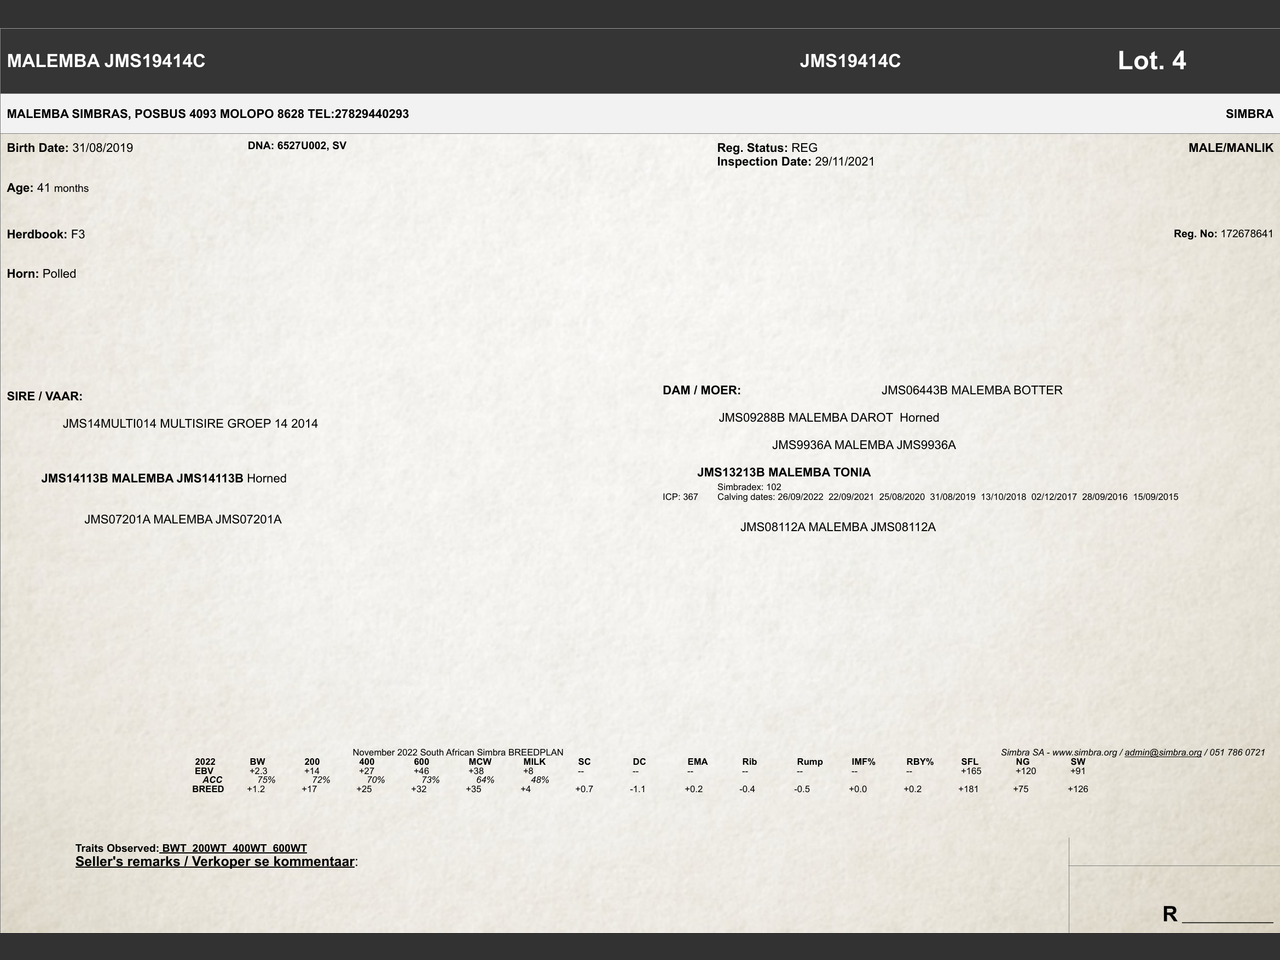Select BREED value +126
The height and width of the screenshot is (960, 1280).
tap(1078, 789)
